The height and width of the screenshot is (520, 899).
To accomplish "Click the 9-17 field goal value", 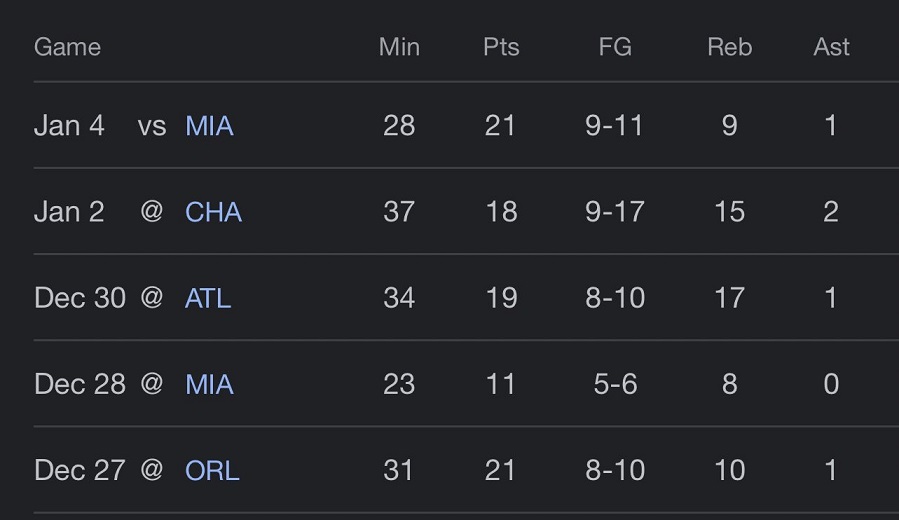I will (x=615, y=212).
